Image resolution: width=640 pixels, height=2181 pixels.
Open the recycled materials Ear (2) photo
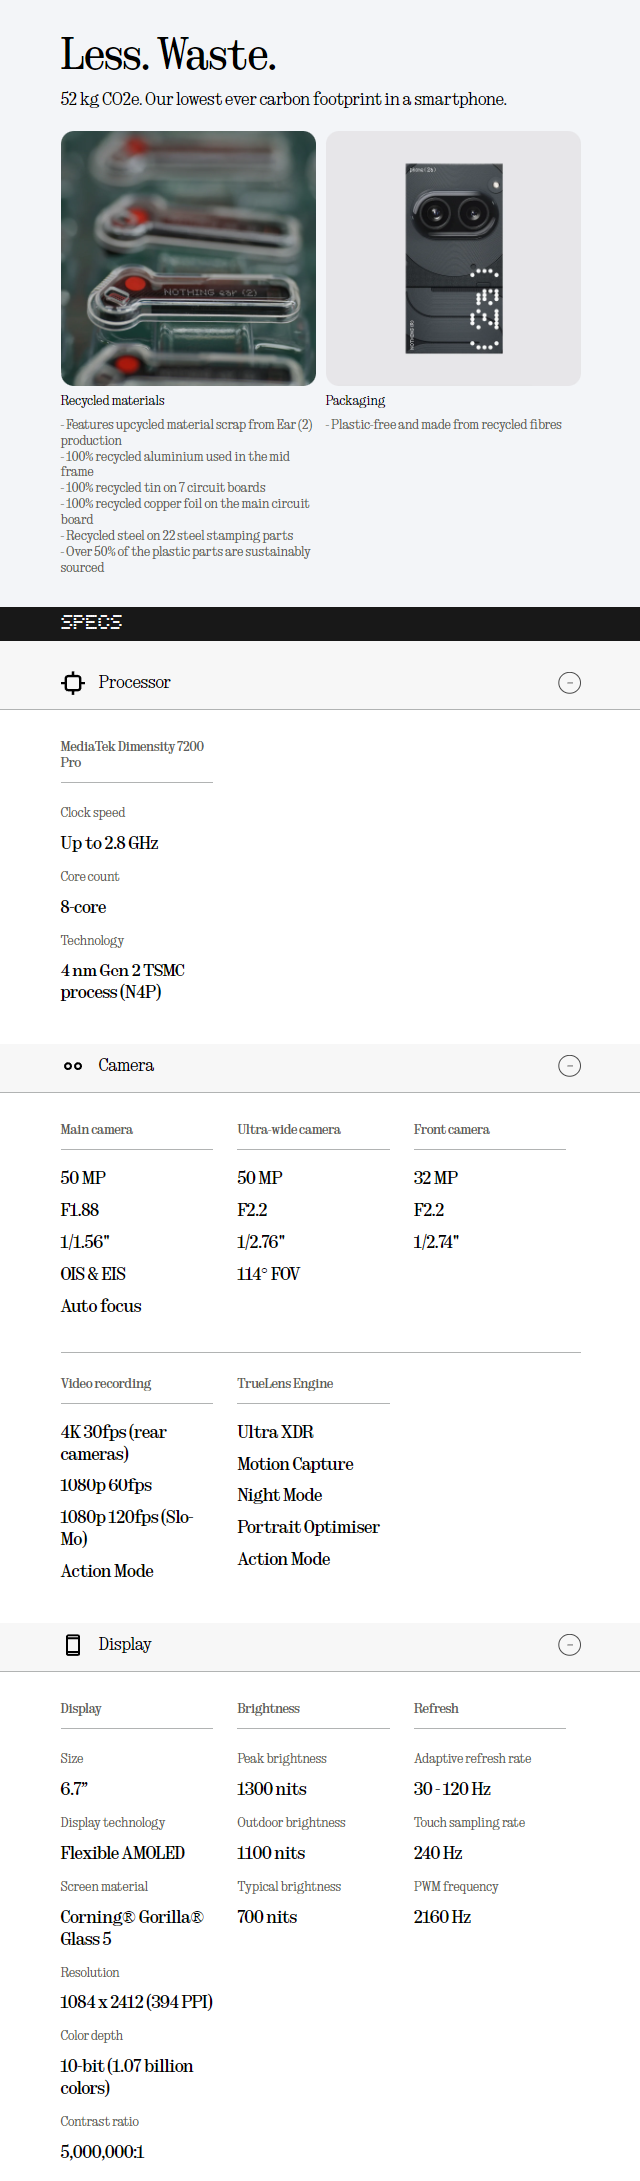(188, 258)
